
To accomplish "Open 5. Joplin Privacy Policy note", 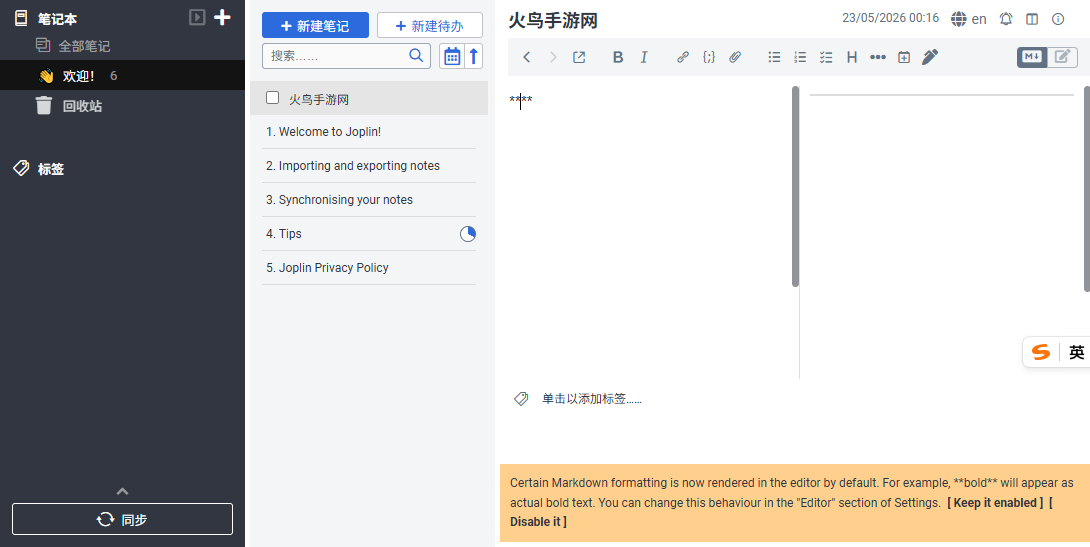I will 369,268.
